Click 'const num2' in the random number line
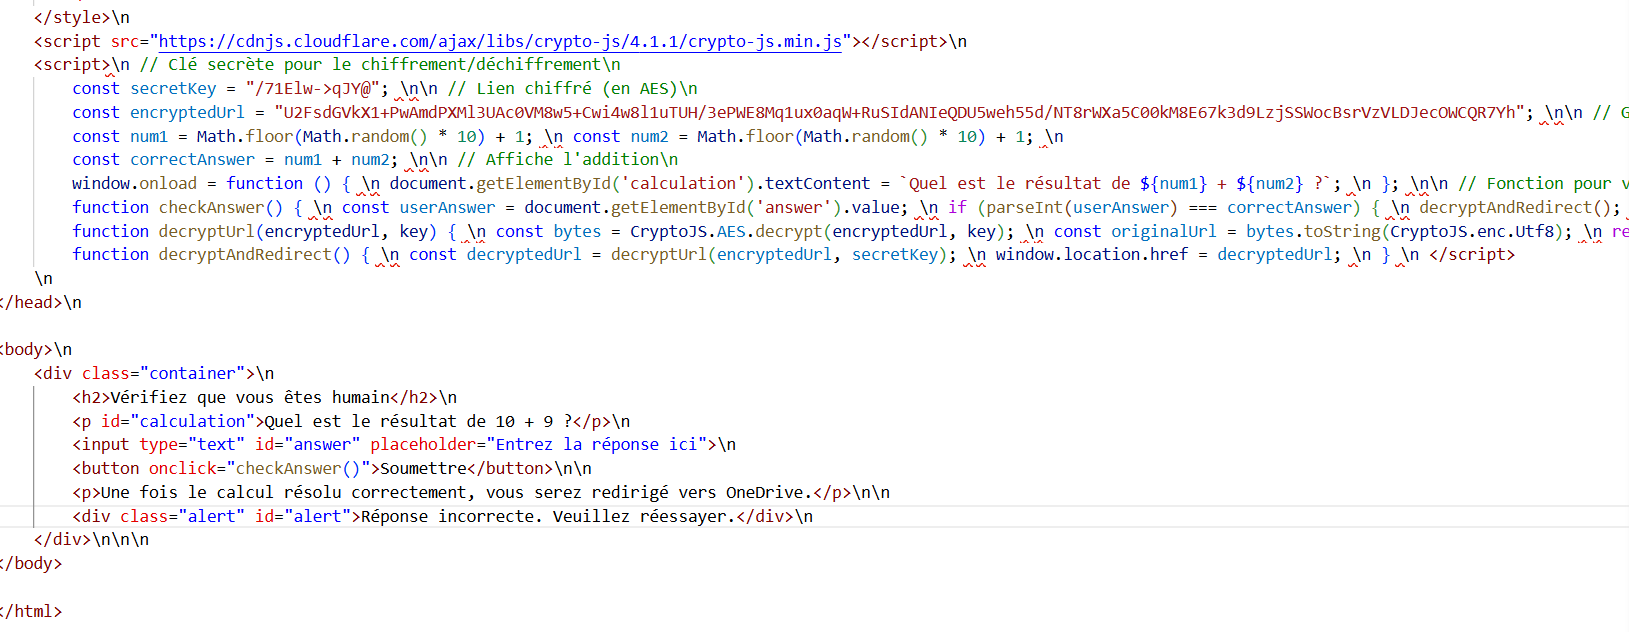Image resolution: width=1629 pixels, height=632 pixels. (x=620, y=137)
